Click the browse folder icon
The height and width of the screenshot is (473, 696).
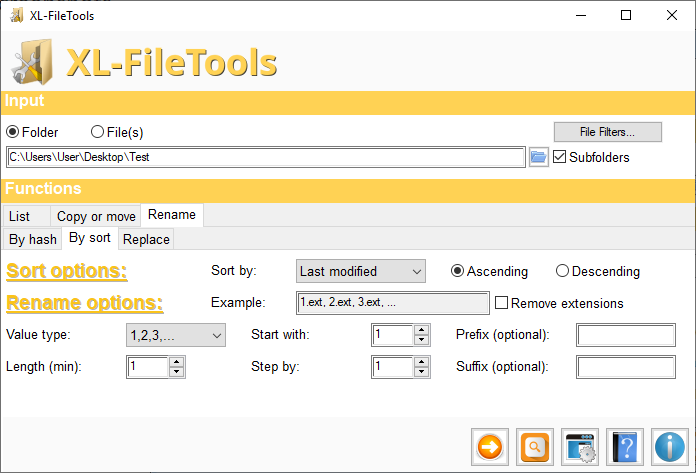tap(539, 157)
